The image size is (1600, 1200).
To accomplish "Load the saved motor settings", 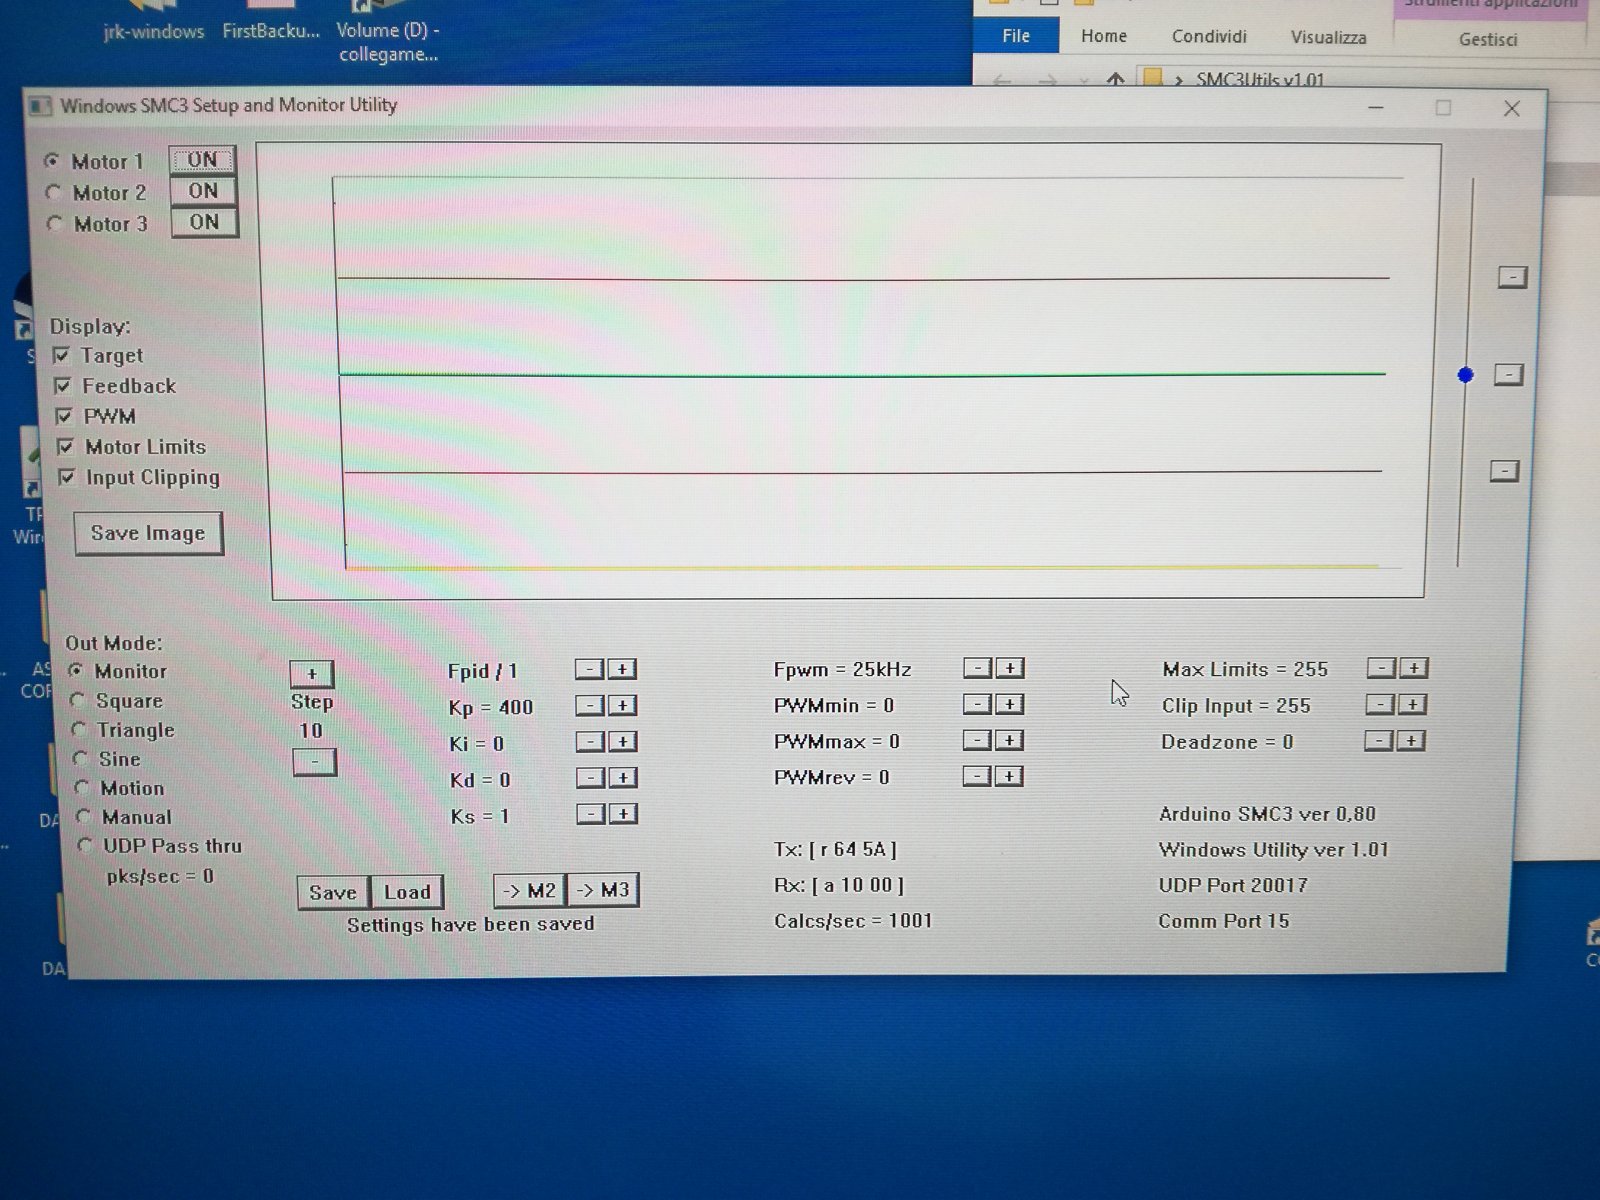I will (x=407, y=892).
